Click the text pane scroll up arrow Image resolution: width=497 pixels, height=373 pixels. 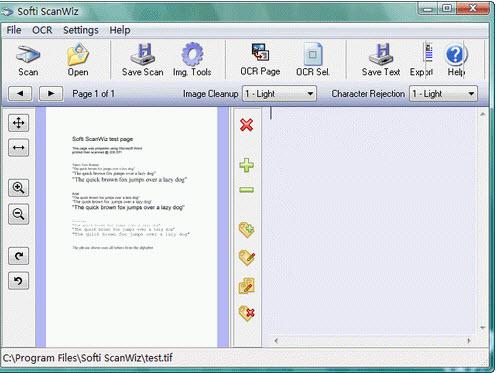coord(482,114)
